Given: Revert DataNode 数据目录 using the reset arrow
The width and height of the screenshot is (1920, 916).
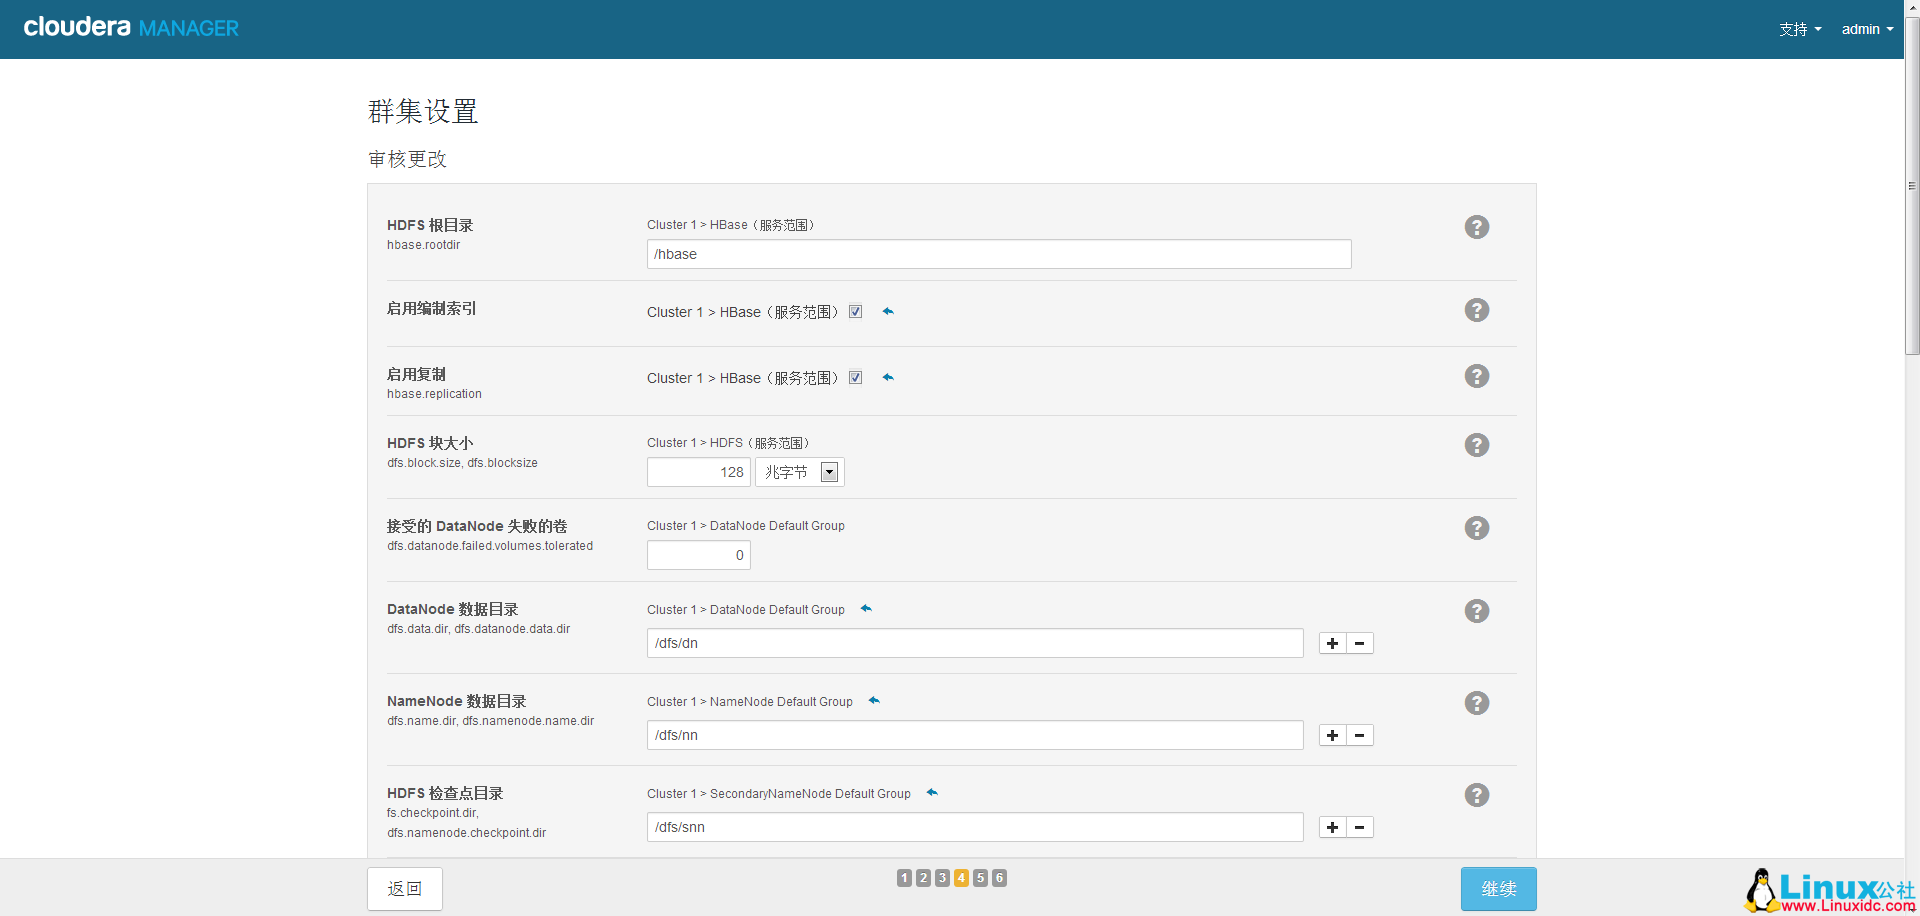Looking at the screenshot, I should (x=866, y=609).
